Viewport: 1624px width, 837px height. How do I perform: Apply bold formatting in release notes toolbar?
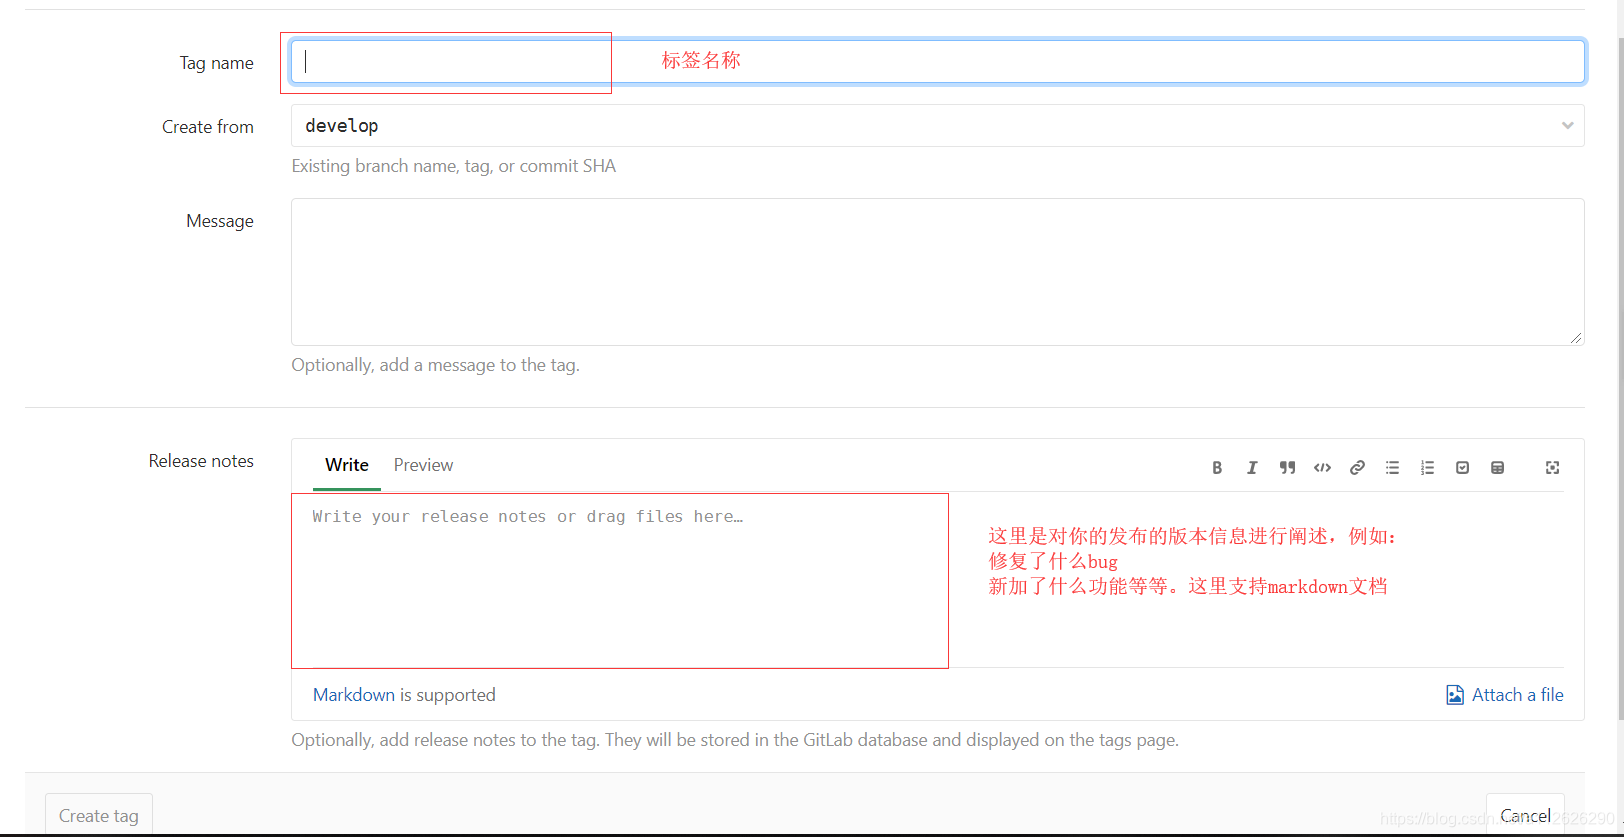1217,467
